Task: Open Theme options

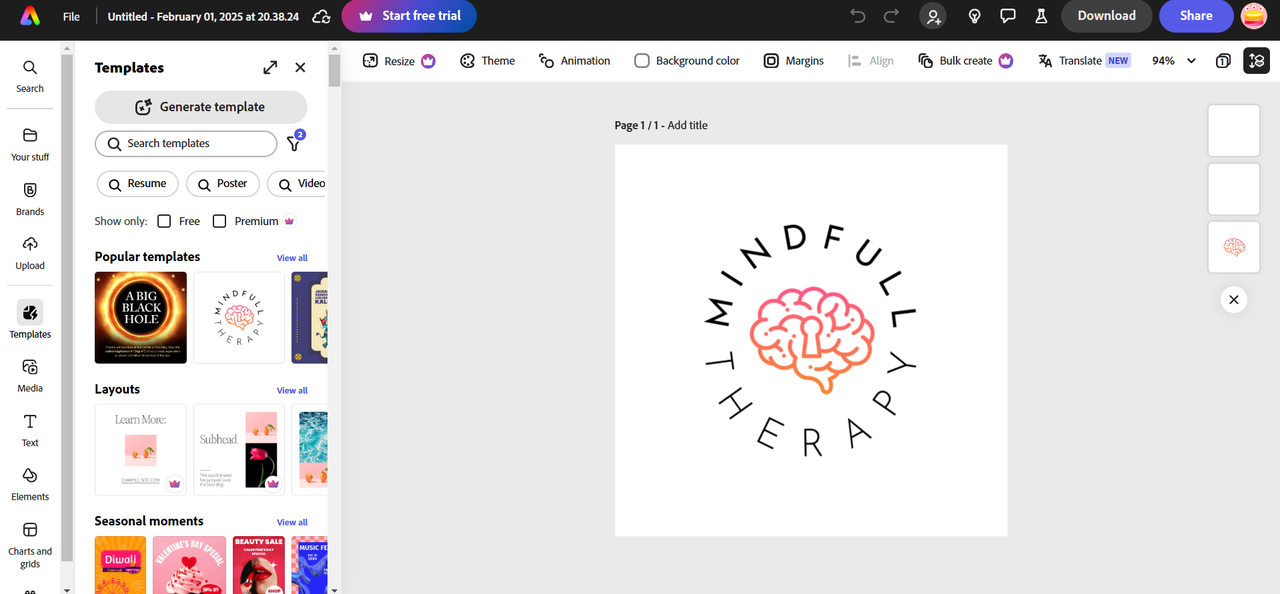Action: click(x=487, y=61)
